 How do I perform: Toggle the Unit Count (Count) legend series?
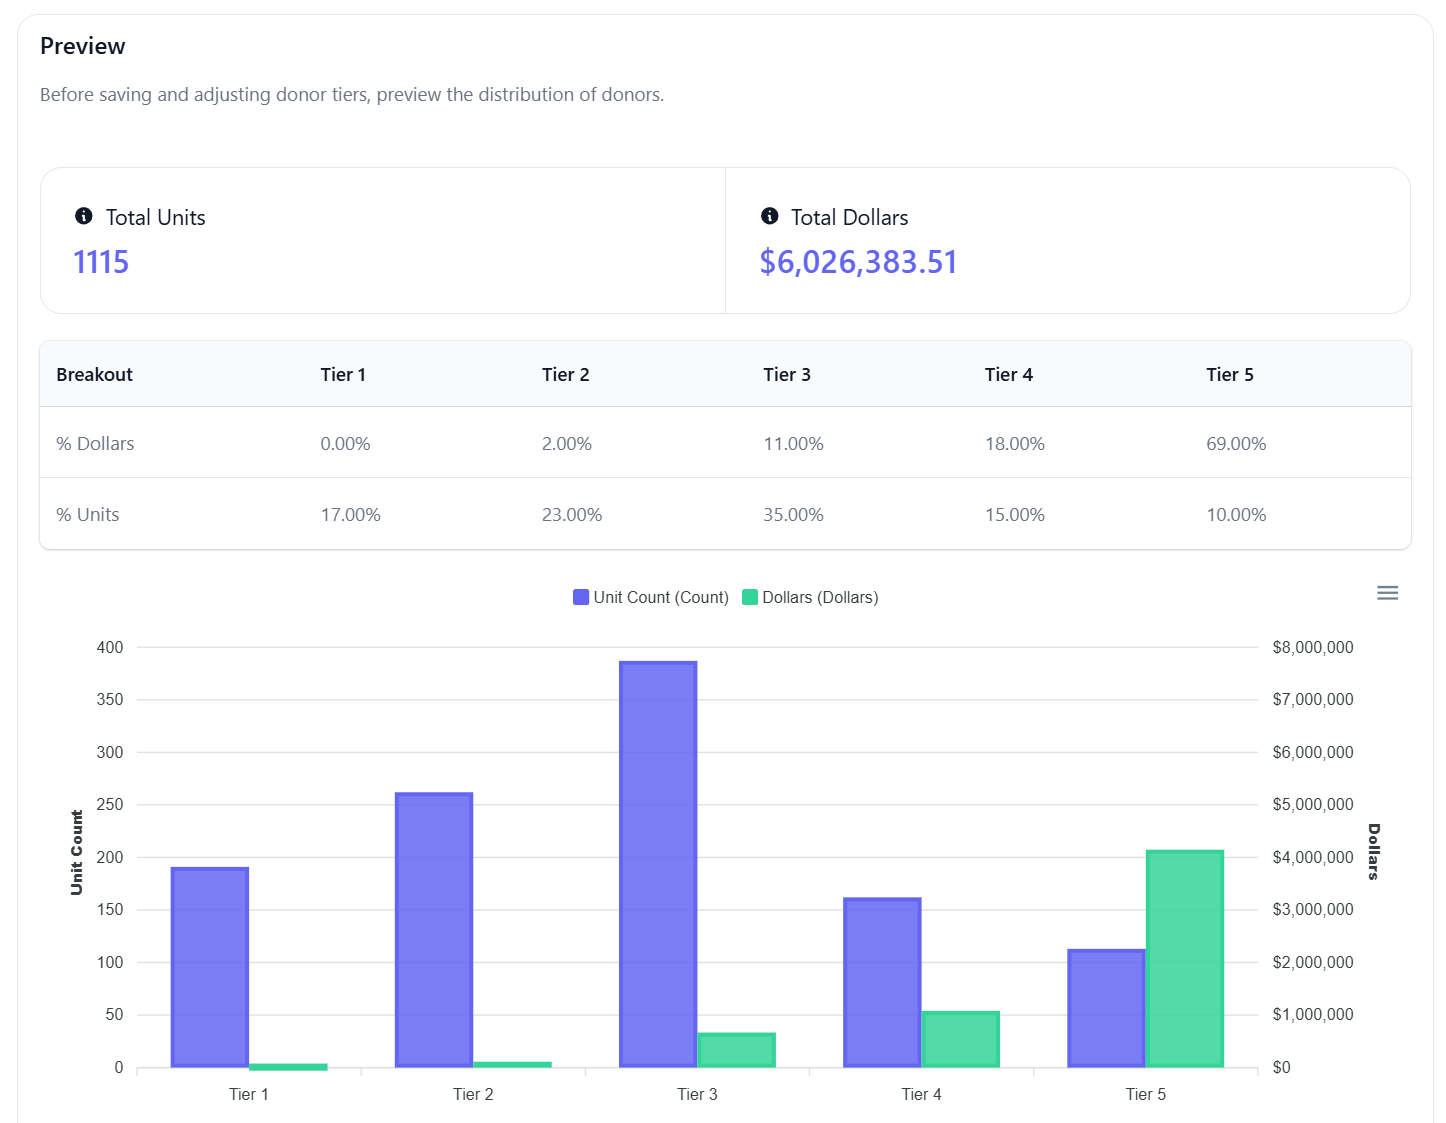click(651, 597)
